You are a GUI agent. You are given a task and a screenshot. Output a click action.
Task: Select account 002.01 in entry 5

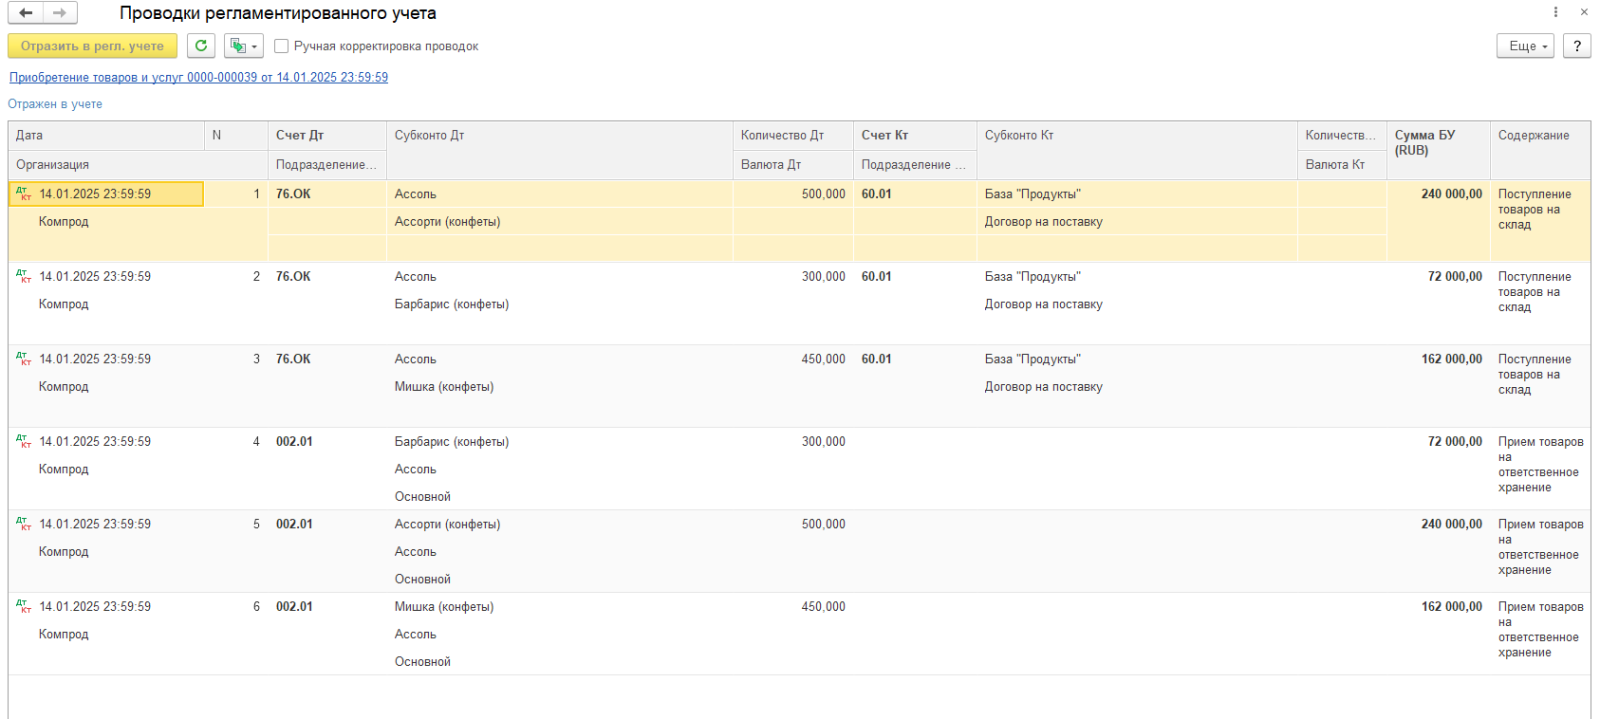pyautogui.click(x=294, y=524)
